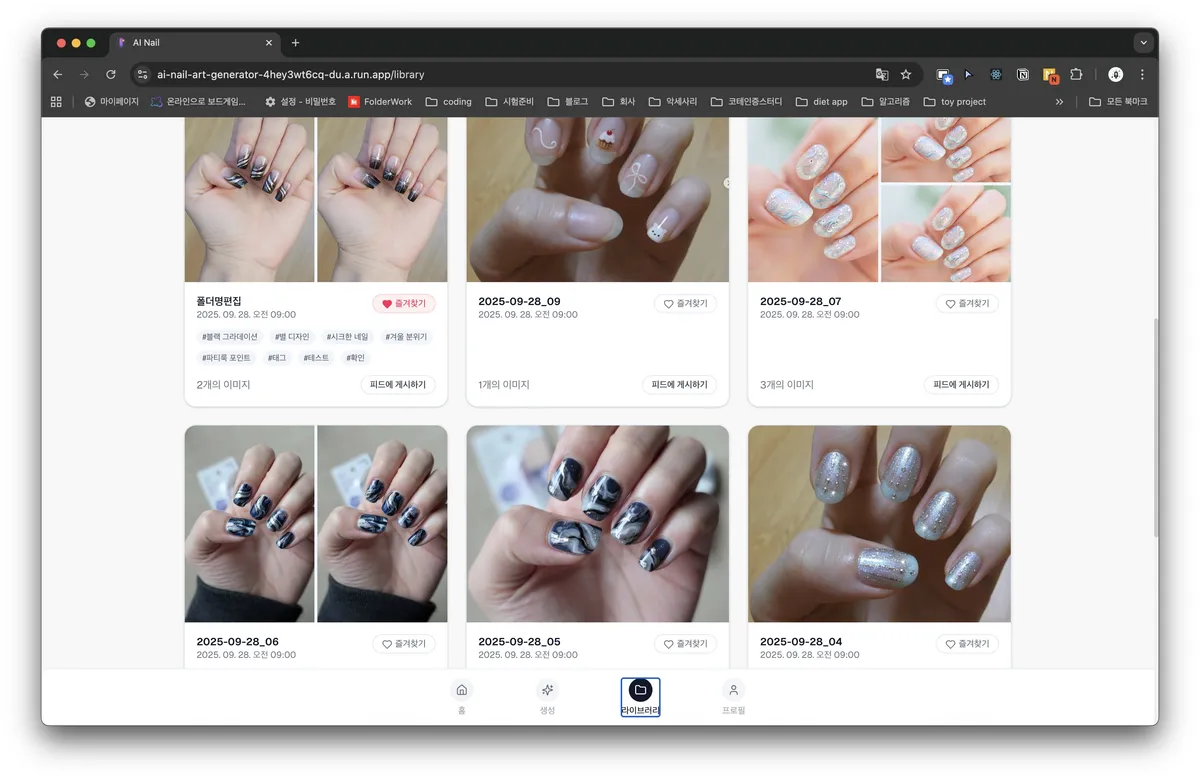Click the Chrome profile avatar
Viewport: 1200px width, 780px height.
point(1116,74)
